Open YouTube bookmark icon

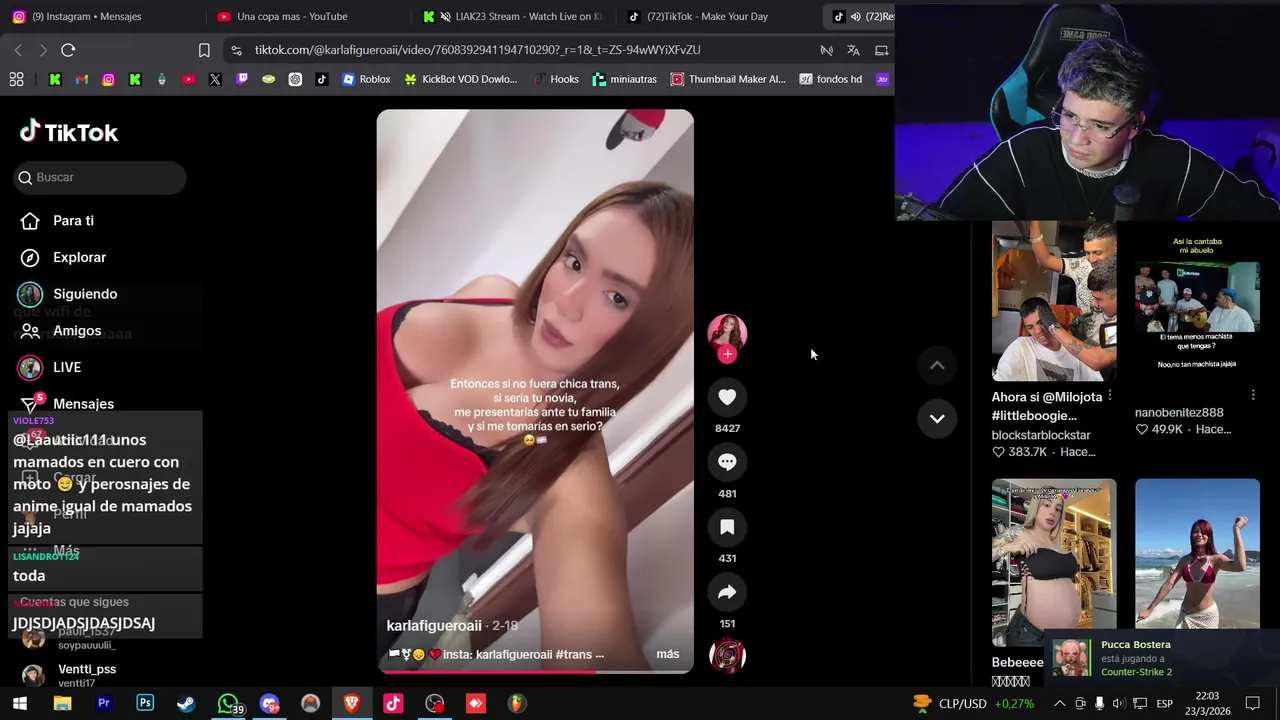tap(188, 79)
